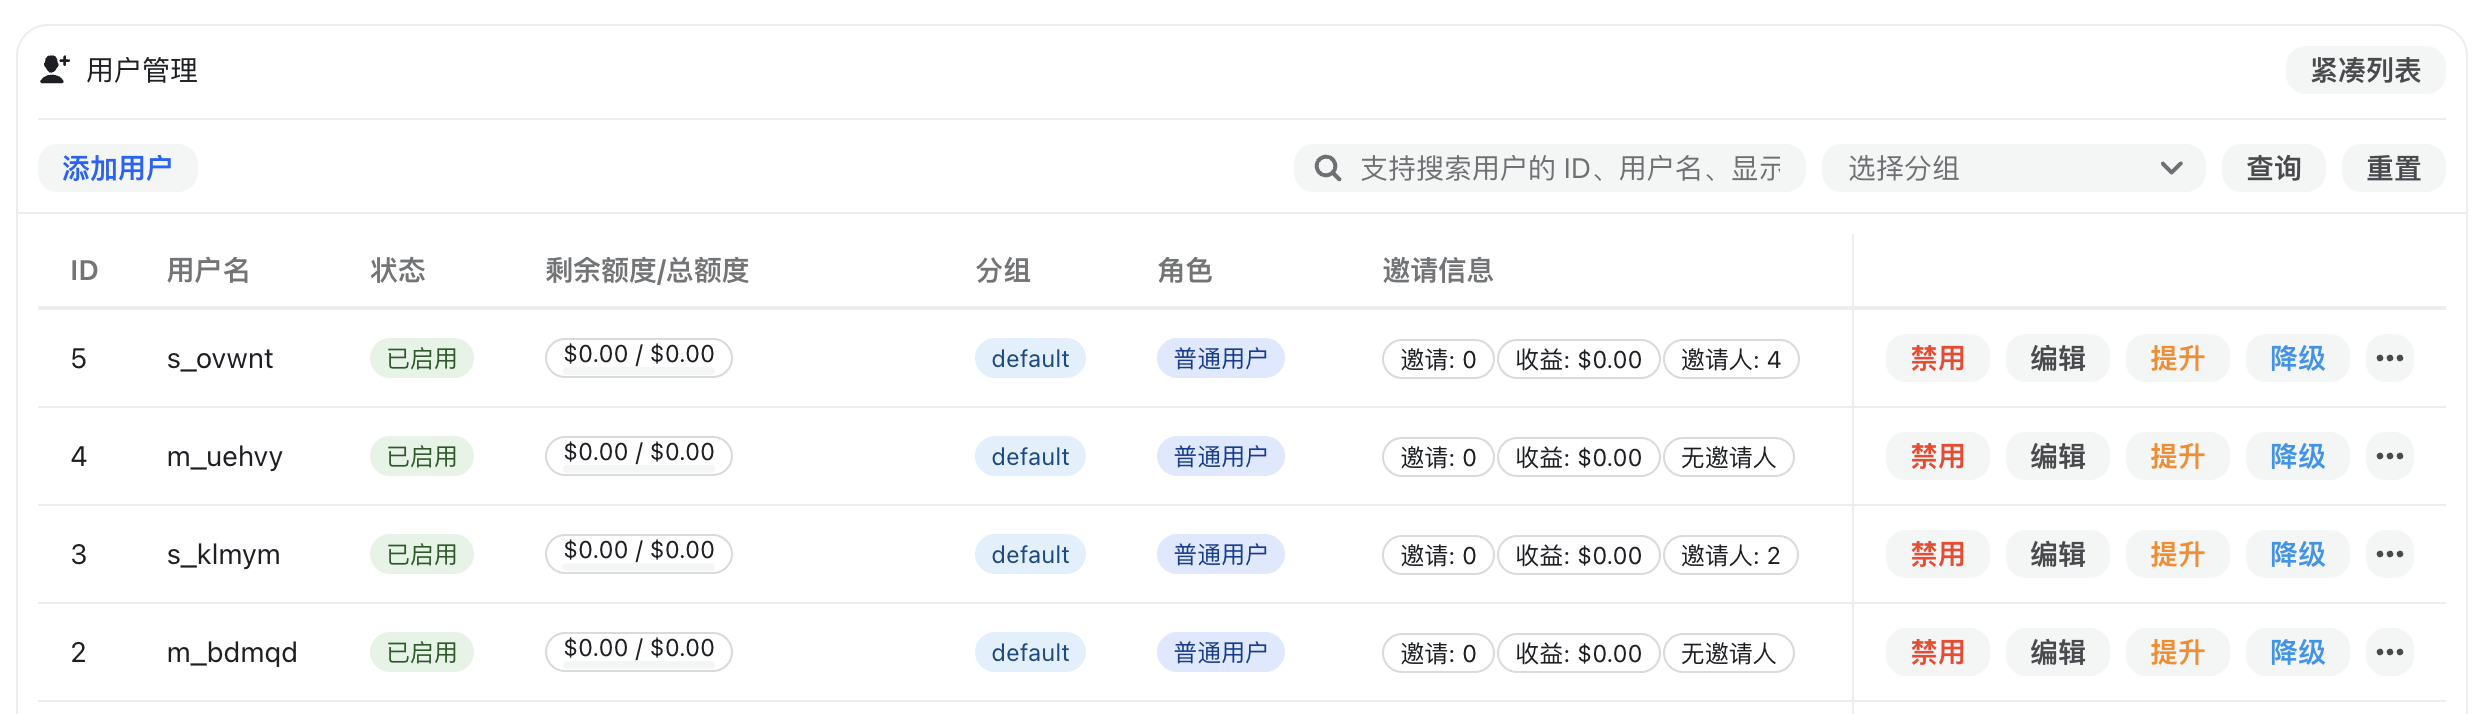Click the user management person icon
Screen dimensions: 2474x714
pyautogui.click(x=54, y=69)
